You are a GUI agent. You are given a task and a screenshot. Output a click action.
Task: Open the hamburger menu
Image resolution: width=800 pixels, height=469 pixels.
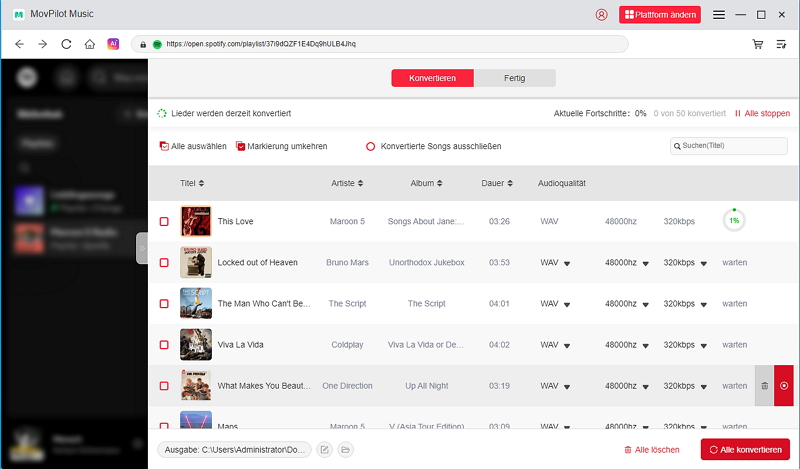(719, 15)
